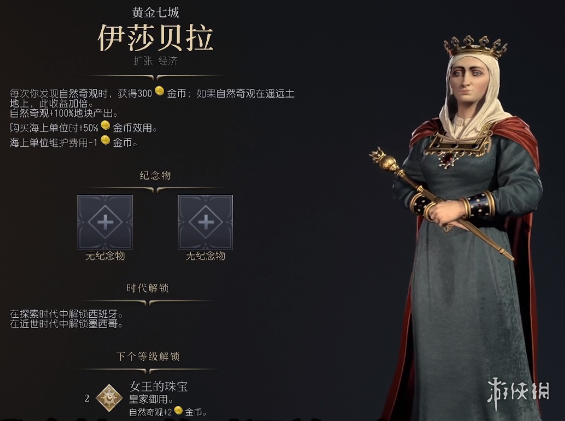
Task: Select the 经济 attribute tag
Action: [x=168, y=61]
